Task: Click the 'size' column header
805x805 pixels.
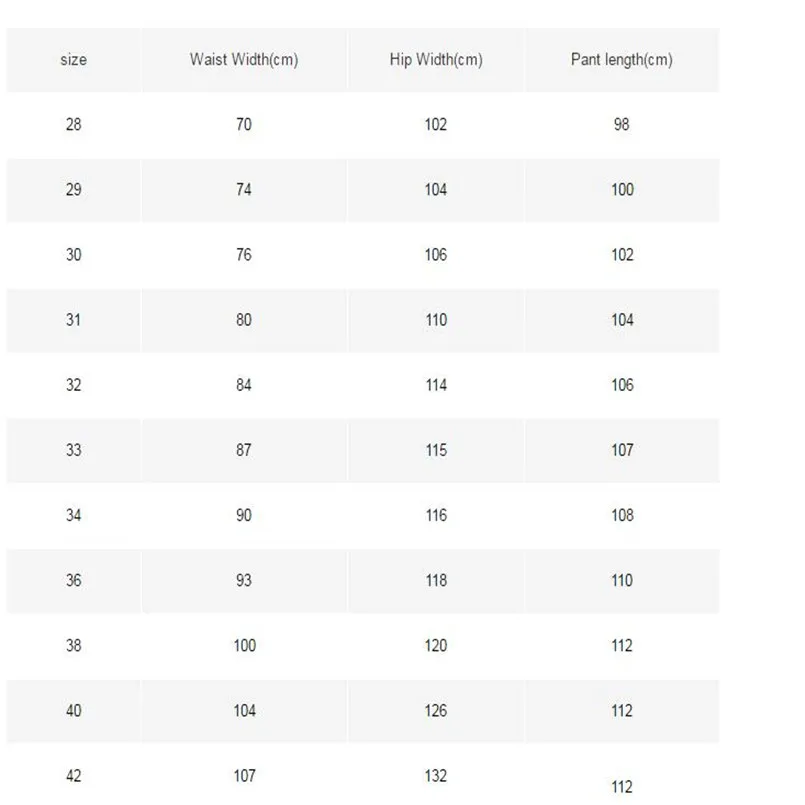Action: coord(73,60)
